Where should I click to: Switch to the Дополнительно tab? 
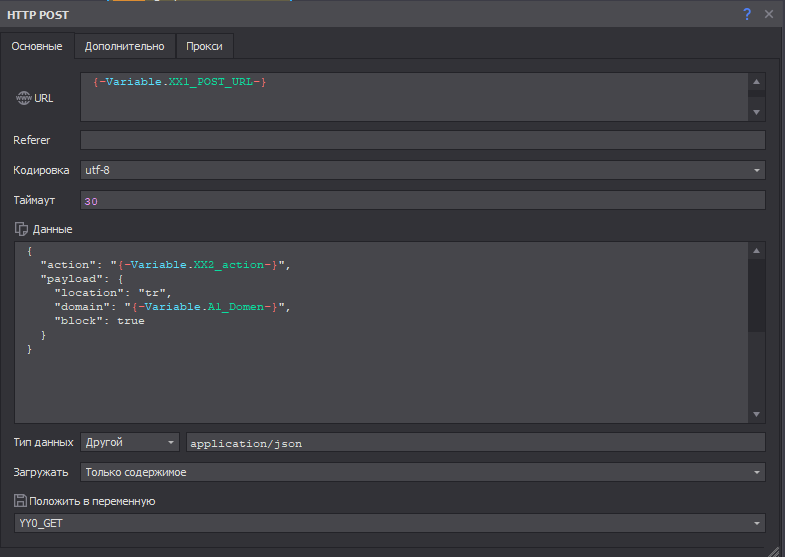click(x=124, y=46)
